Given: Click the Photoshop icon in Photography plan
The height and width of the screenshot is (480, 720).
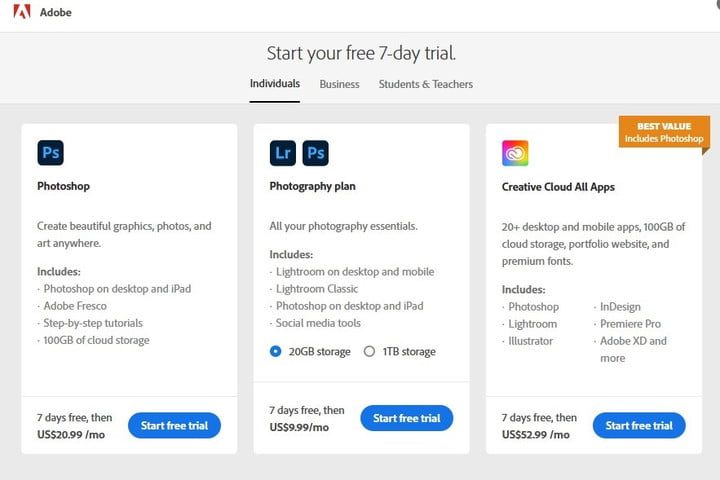Looking at the screenshot, I should click(x=316, y=152).
